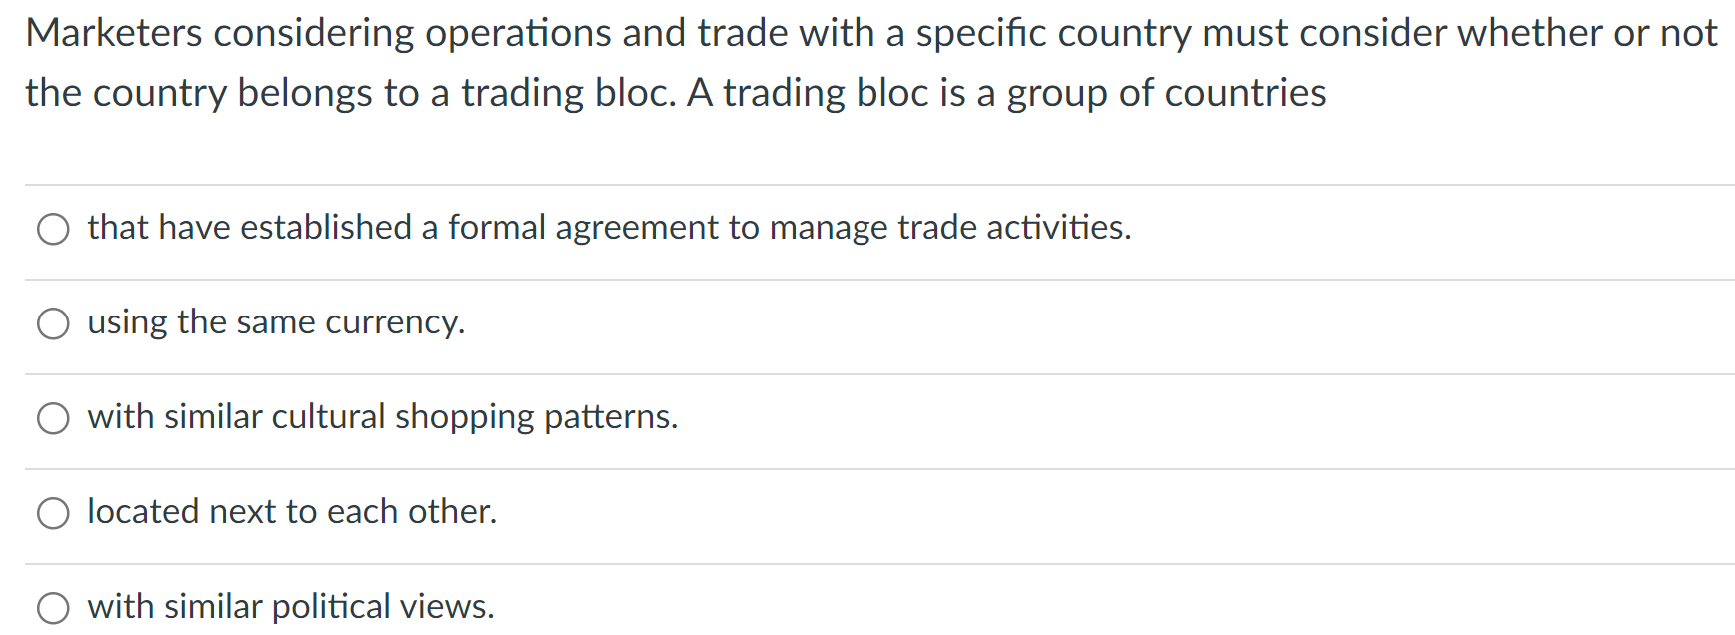Choose the third radio button option
This screenshot has height=635, width=1735.
click(x=53, y=418)
